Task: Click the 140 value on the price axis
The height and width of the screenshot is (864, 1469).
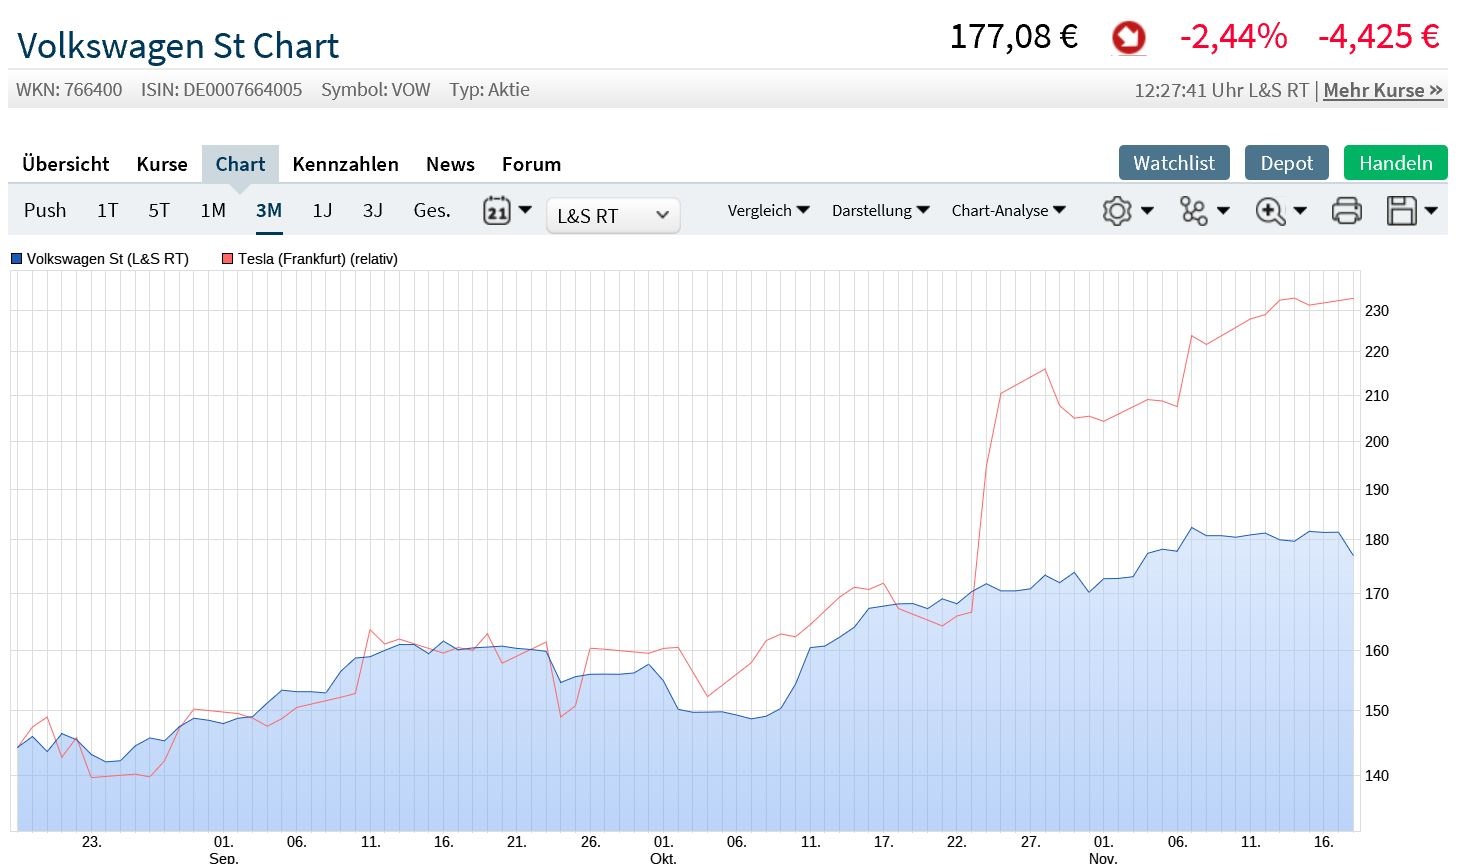Action: (x=1377, y=776)
